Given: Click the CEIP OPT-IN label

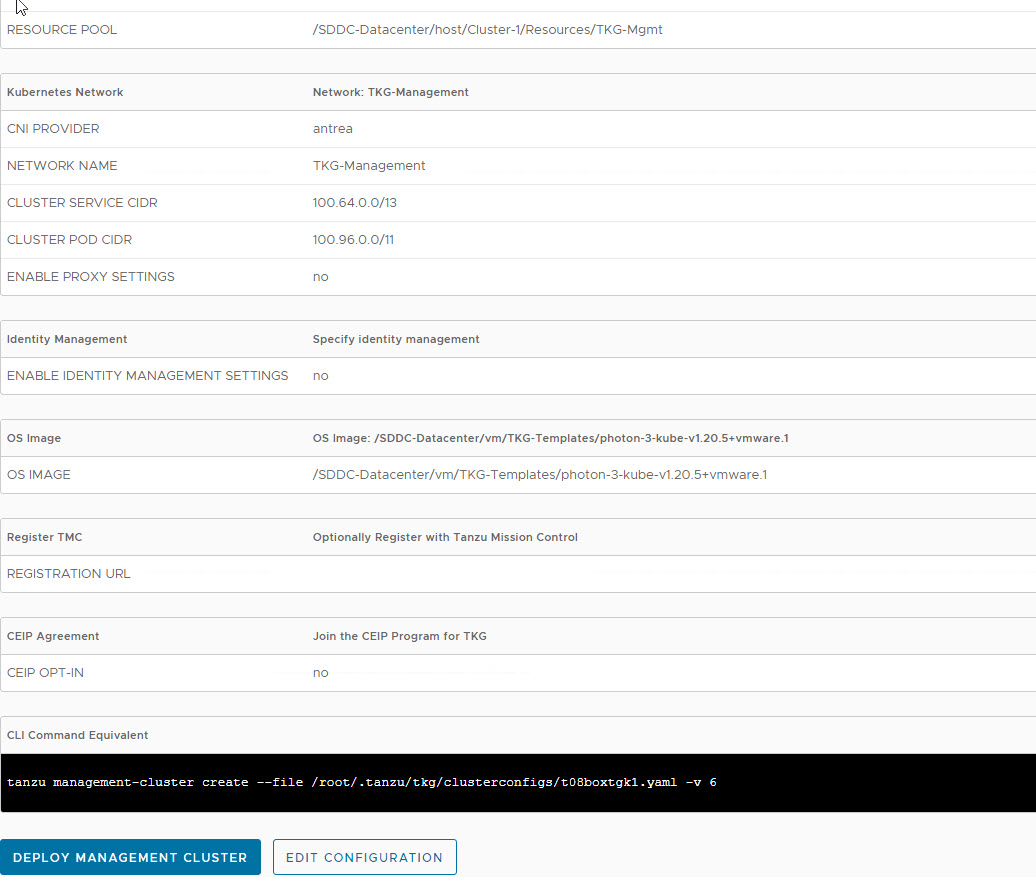Looking at the screenshot, I should [x=45, y=673].
